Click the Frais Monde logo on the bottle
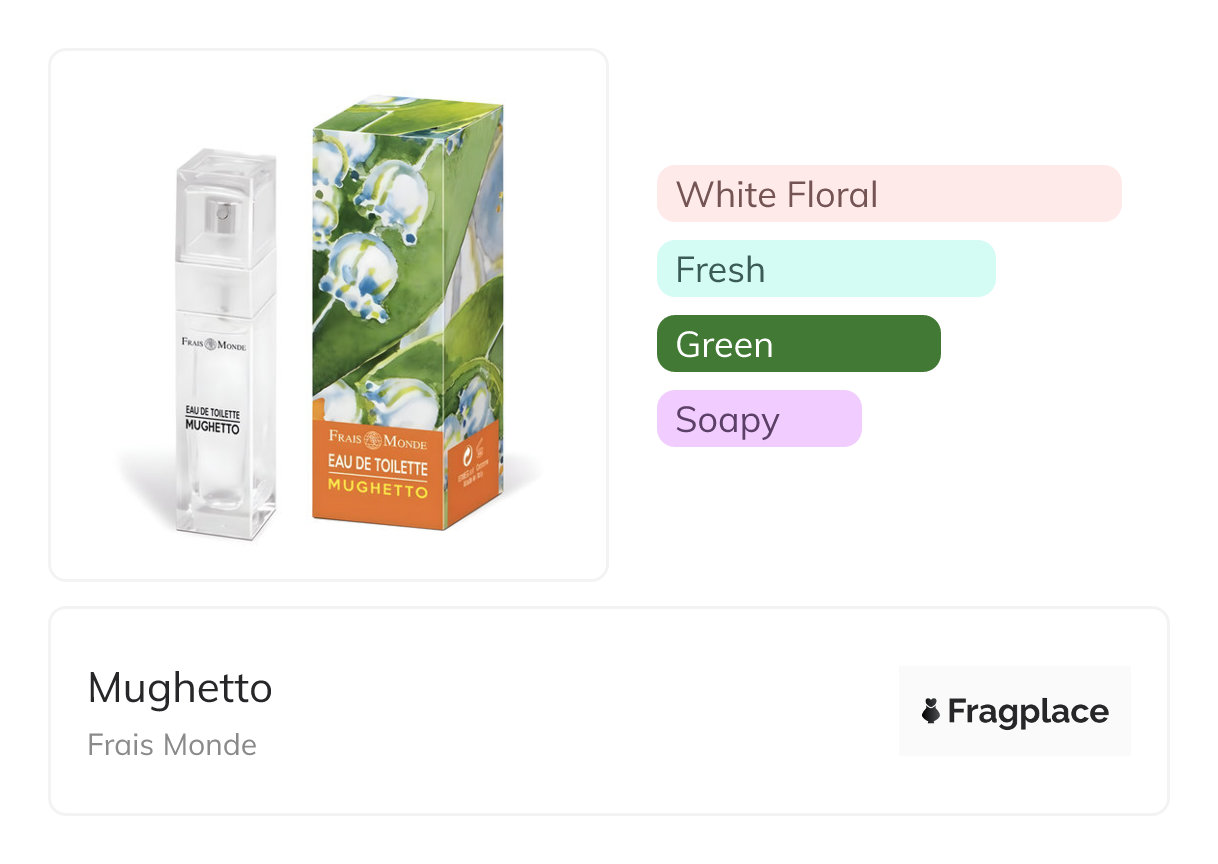This screenshot has height=864, width=1218. [x=213, y=344]
